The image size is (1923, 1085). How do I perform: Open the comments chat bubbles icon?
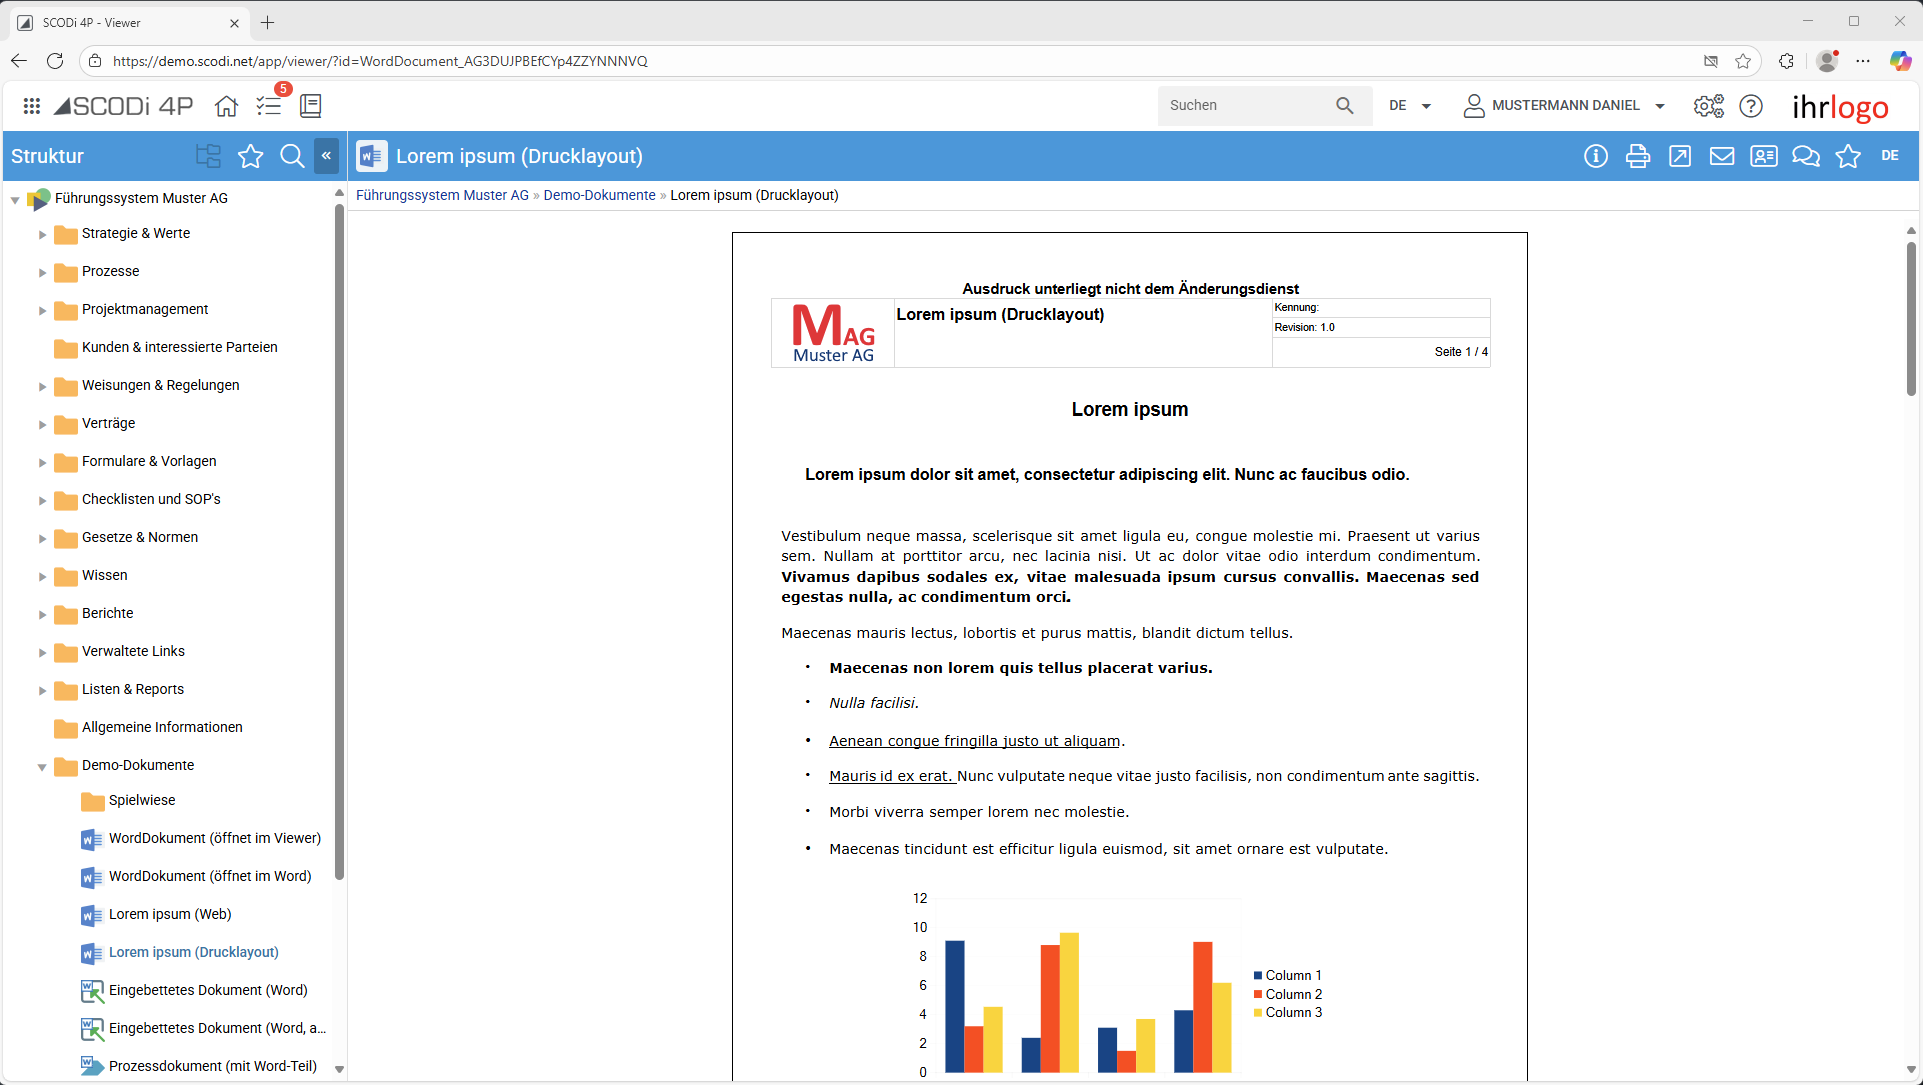pyautogui.click(x=1806, y=156)
